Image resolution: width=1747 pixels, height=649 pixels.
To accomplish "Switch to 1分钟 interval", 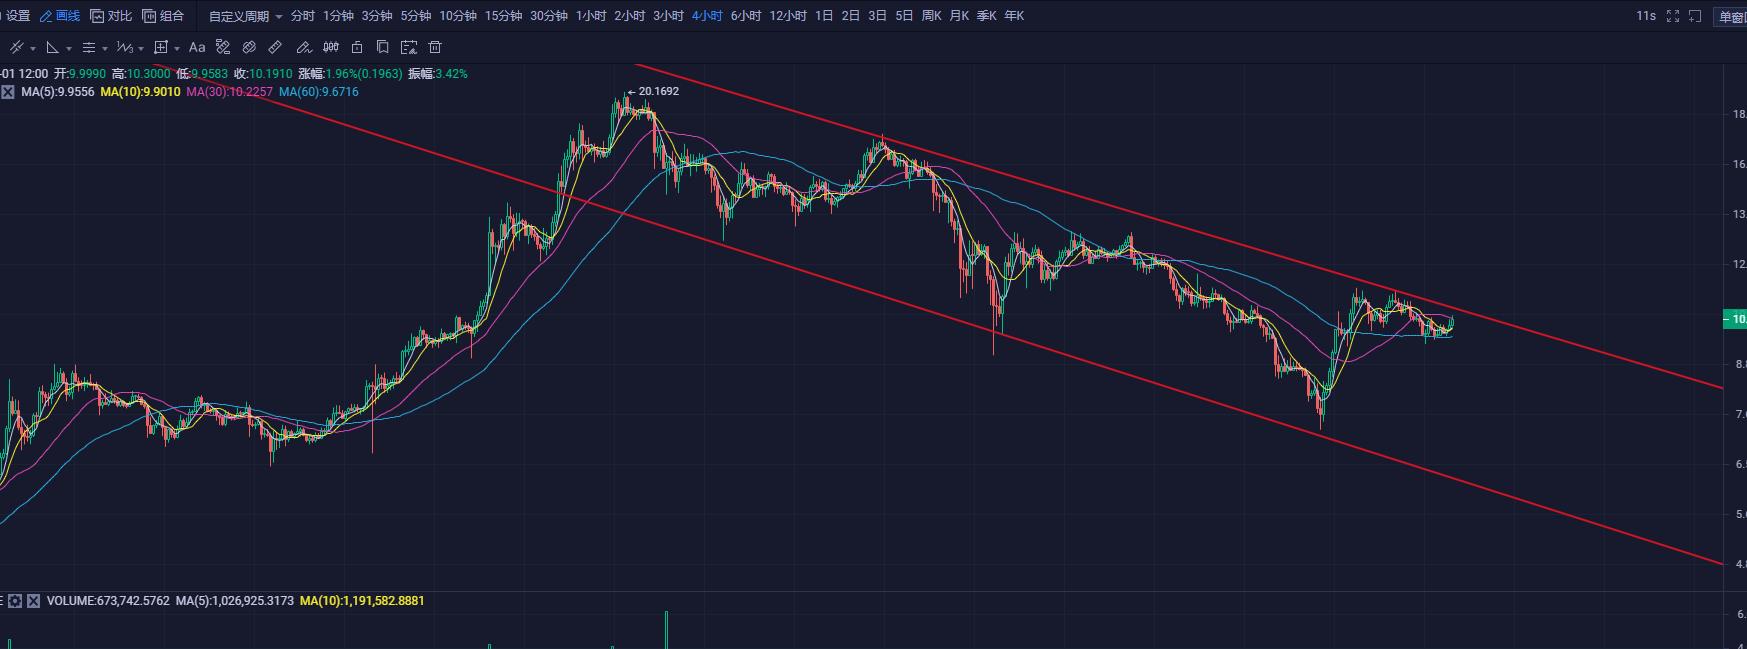I will [x=339, y=16].
